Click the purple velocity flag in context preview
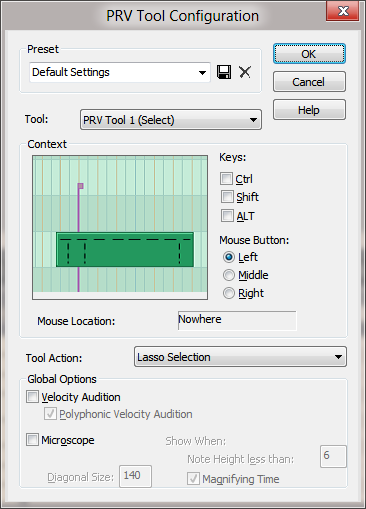Image resolution: width=366 pixels, height=509 pixels. 80,186
